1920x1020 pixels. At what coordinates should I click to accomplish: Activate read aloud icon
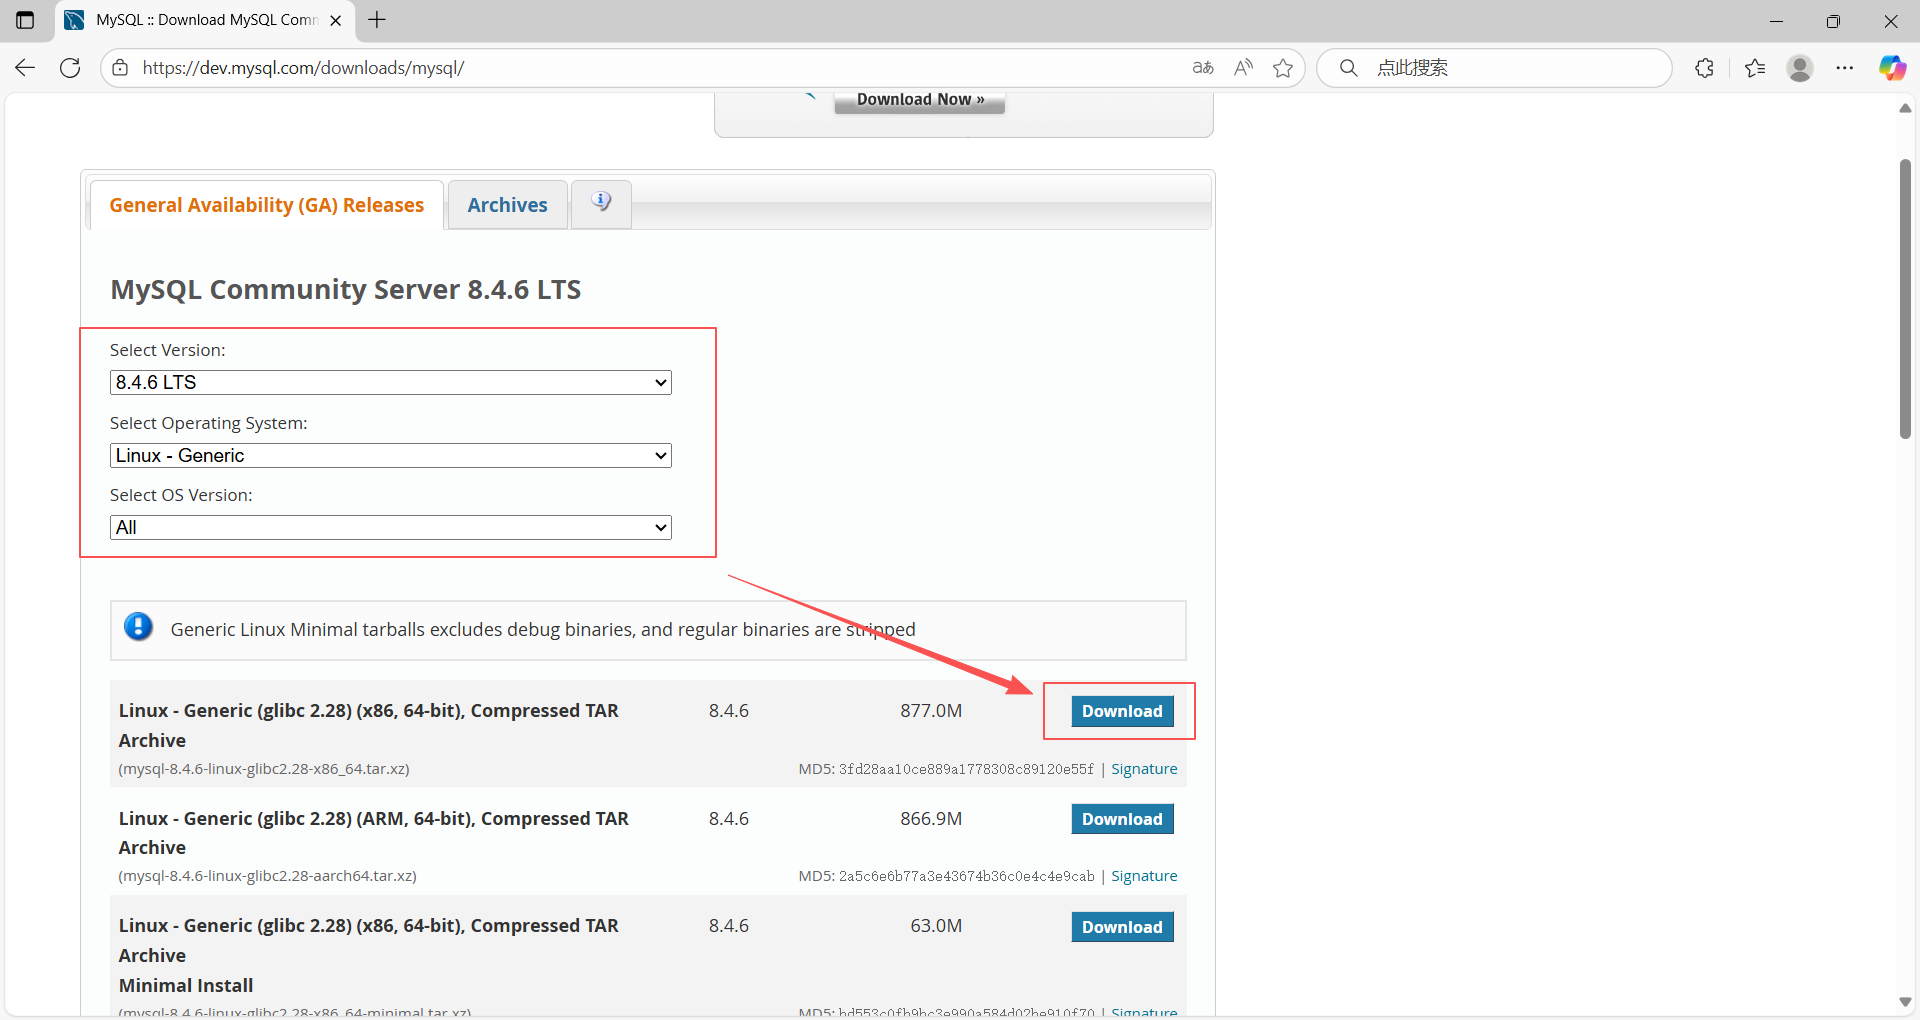1243,68
